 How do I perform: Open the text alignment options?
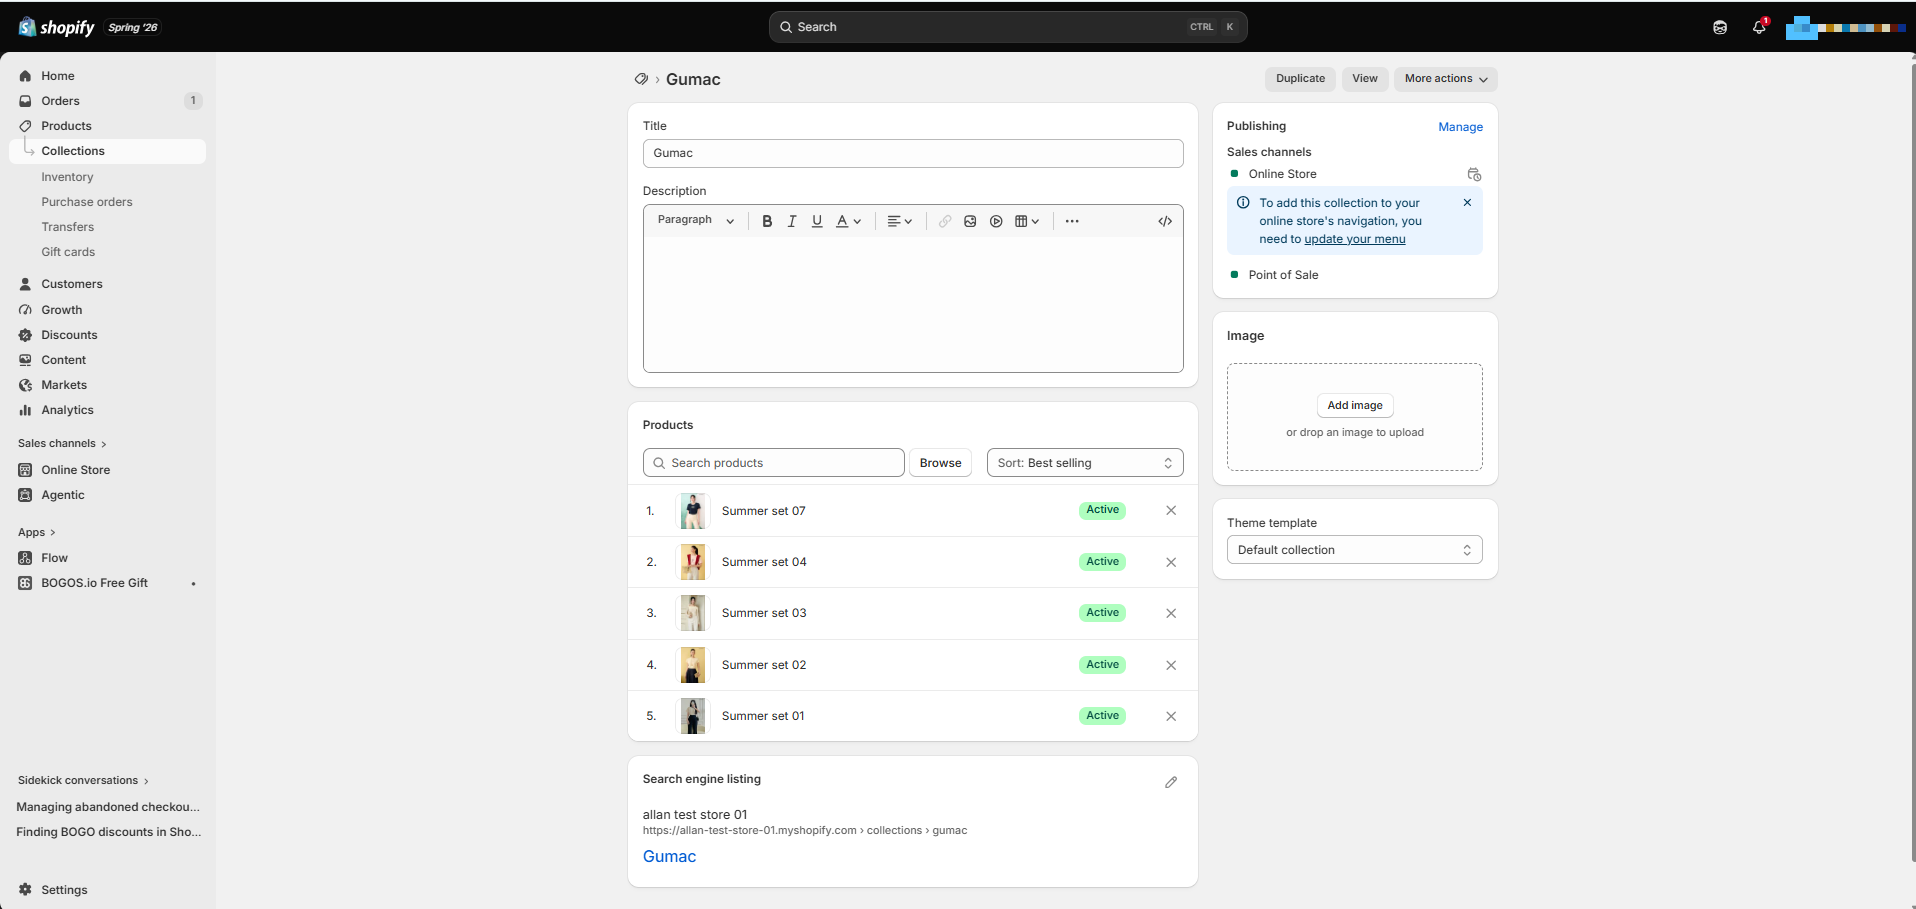coord(900,221)
